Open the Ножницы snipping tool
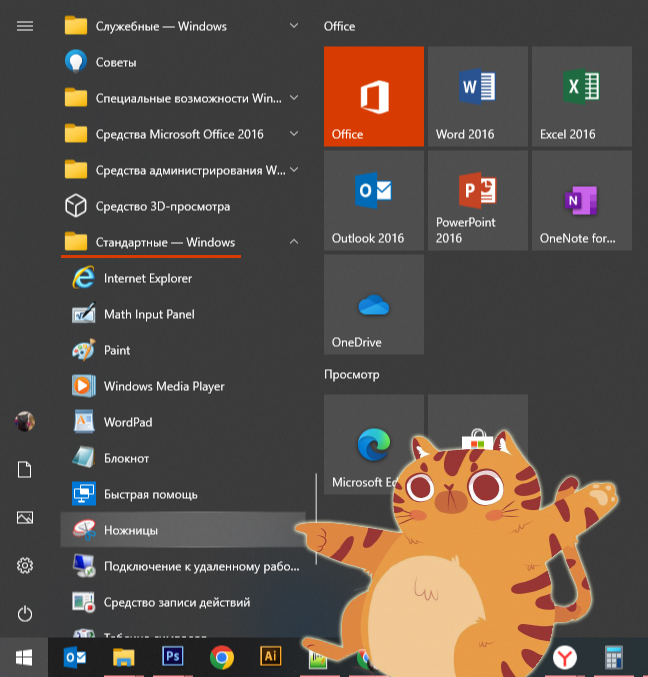This screenshot has width=648, height=677. (131, 530)
